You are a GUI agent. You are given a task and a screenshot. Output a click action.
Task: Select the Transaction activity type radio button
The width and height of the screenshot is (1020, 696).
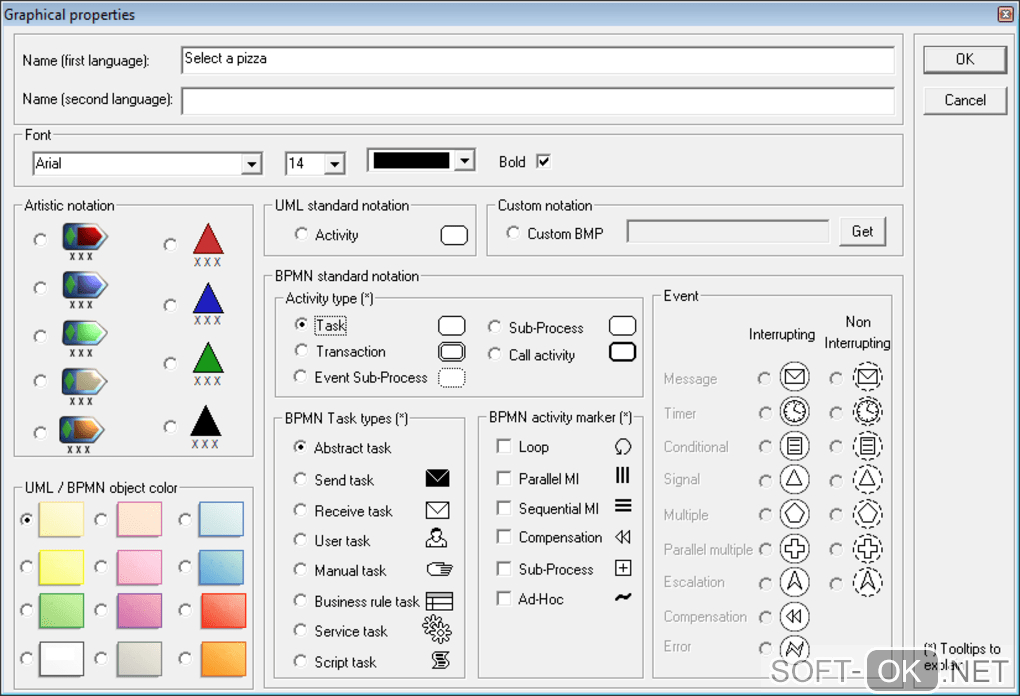(x=301, y=351)
